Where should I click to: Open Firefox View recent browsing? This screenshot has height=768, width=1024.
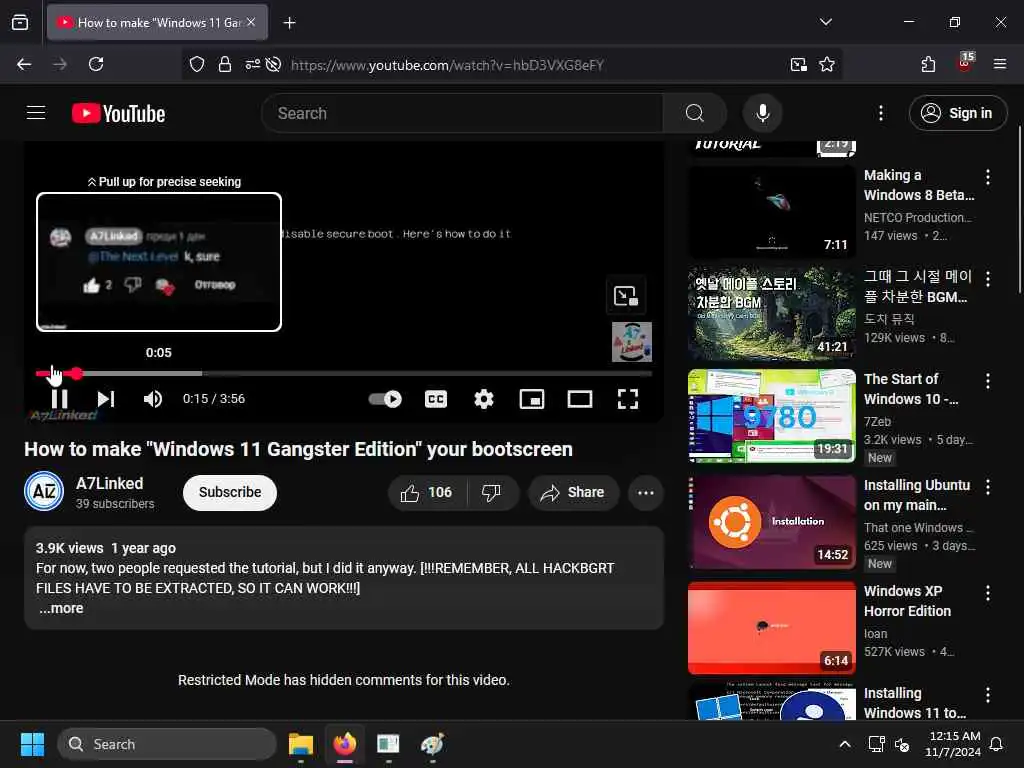point(20,23)
